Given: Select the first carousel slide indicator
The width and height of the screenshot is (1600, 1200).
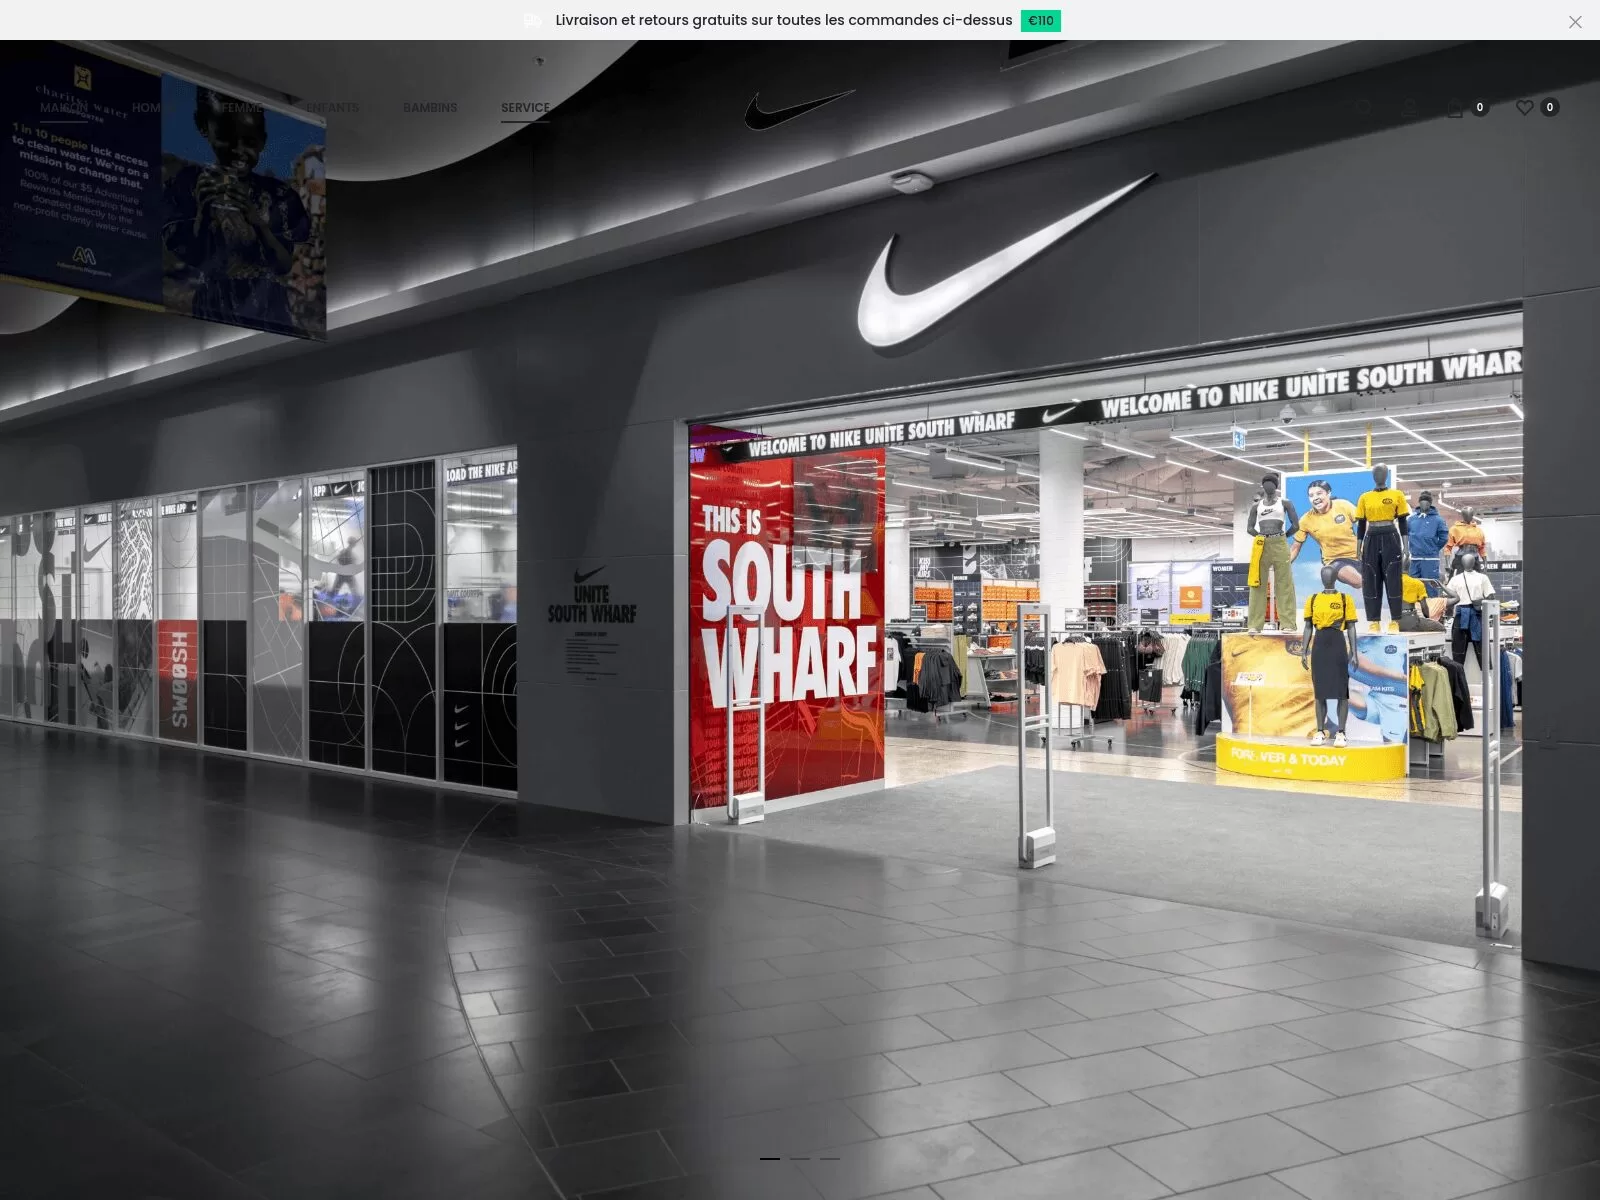Looking at the screenshot, I should coord(770,1158).
